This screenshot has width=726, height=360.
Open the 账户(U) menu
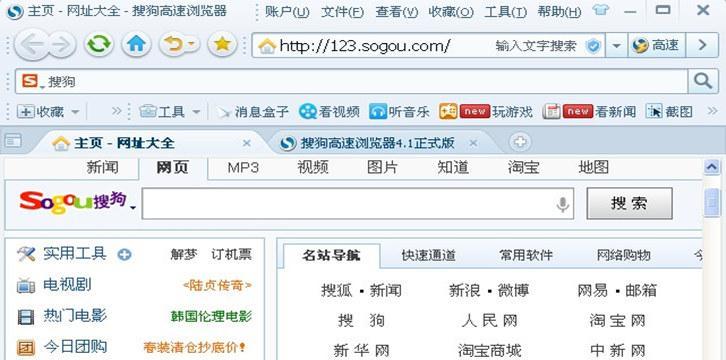[x=287, y=12]
